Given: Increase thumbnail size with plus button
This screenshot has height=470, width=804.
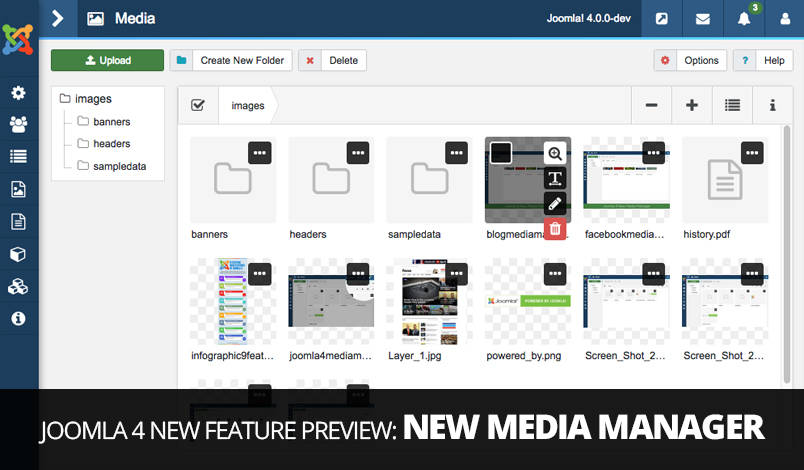Looking at the screenshot, I should click(692, 105).
